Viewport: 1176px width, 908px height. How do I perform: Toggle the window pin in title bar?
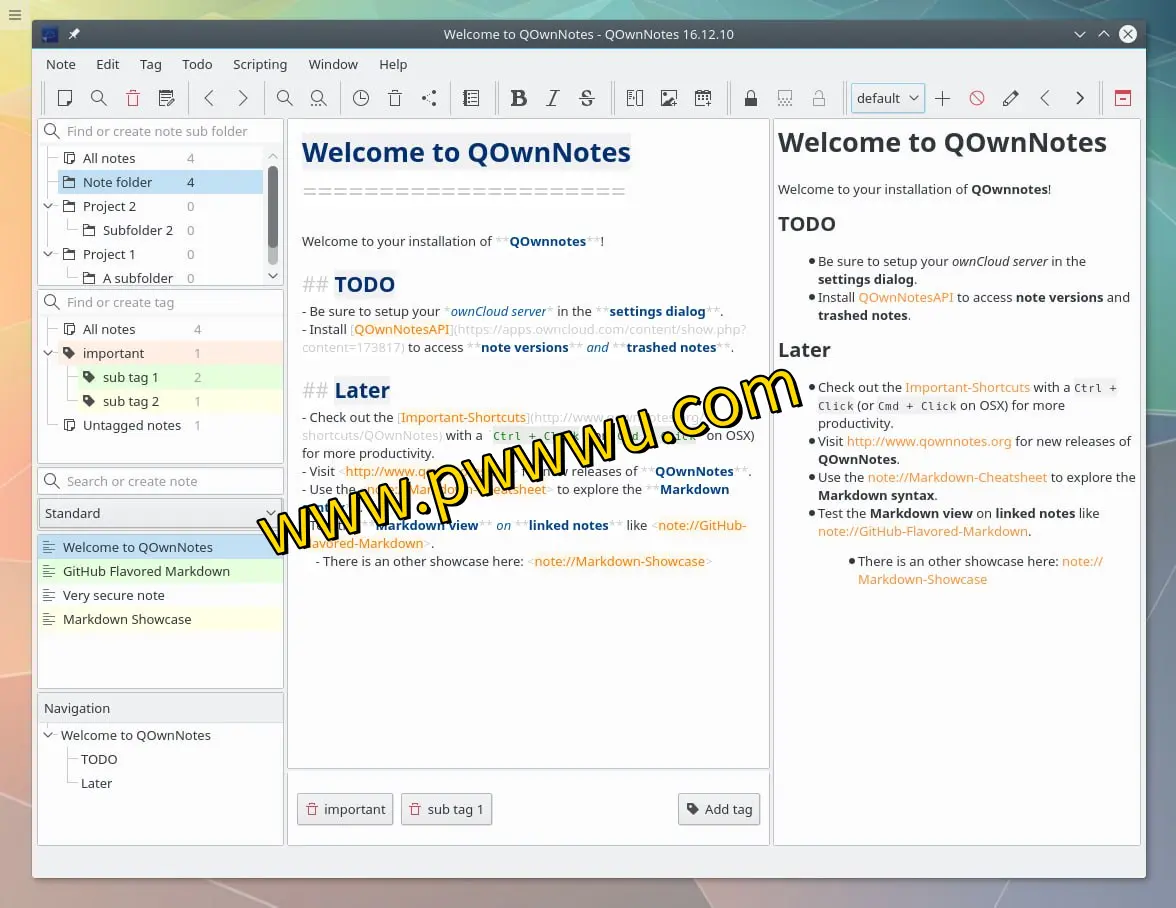[x=74, y=34]
